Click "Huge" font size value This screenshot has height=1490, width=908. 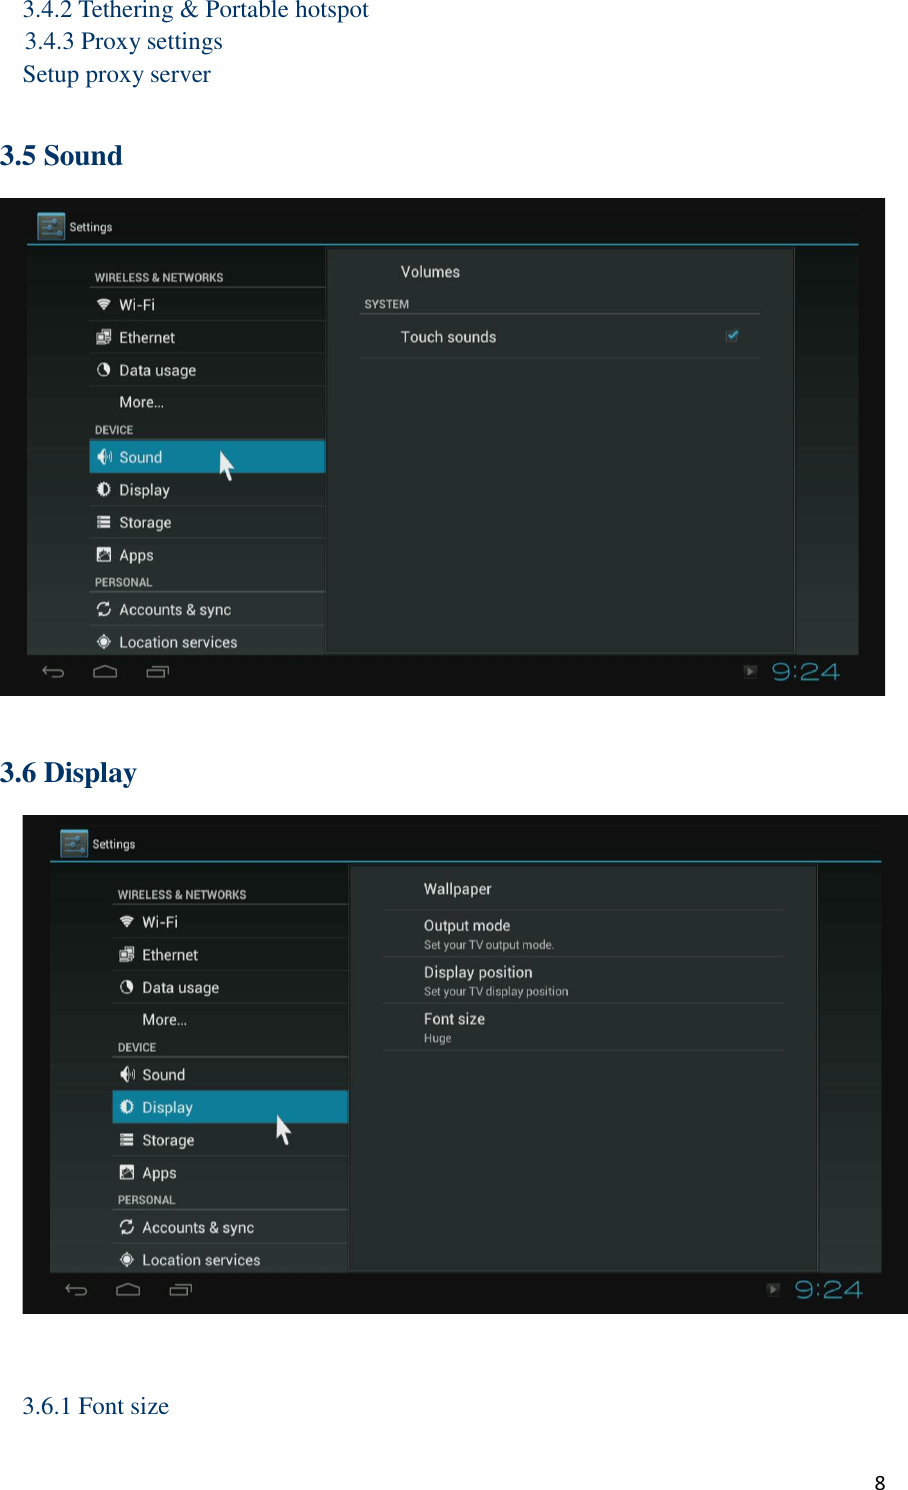pos(437,1038)
